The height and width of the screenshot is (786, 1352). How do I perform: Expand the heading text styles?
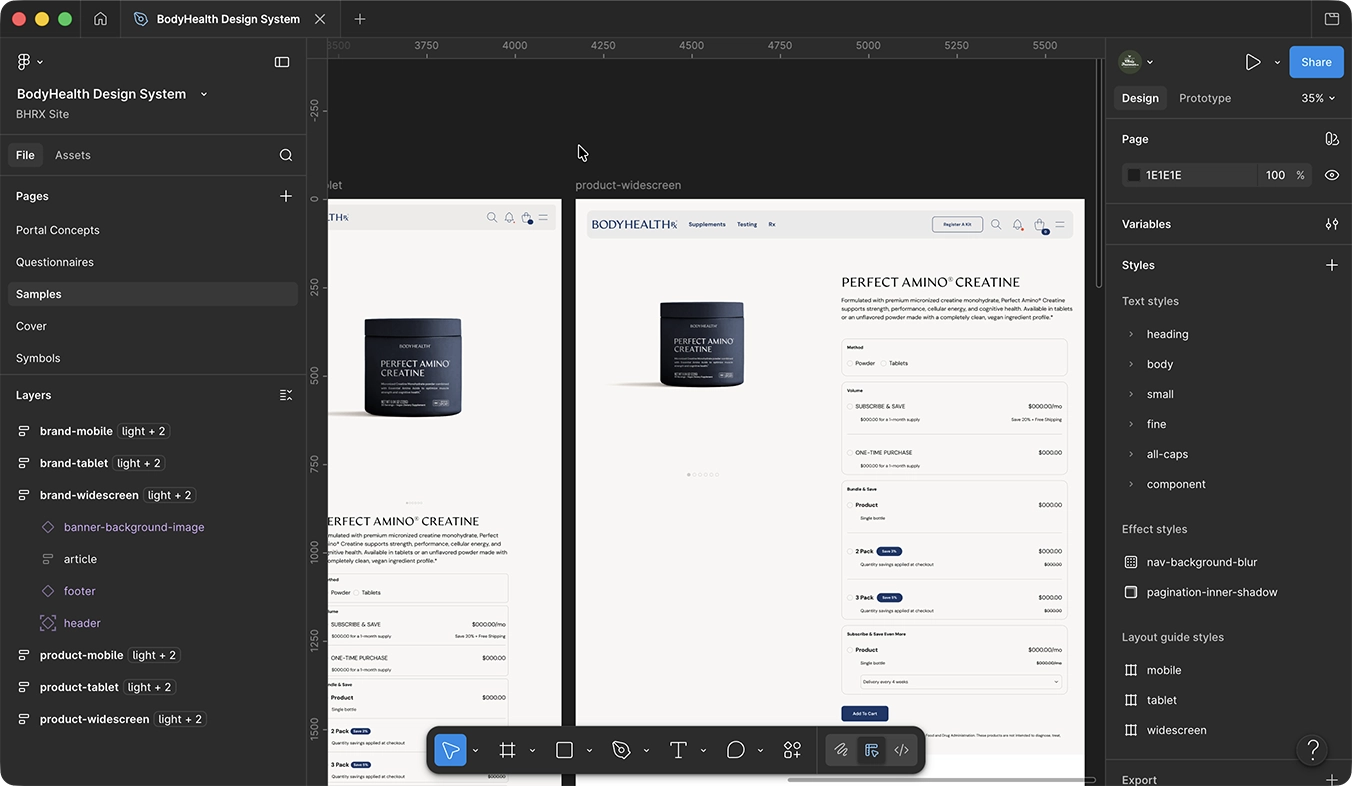[x=1131, y=334]
